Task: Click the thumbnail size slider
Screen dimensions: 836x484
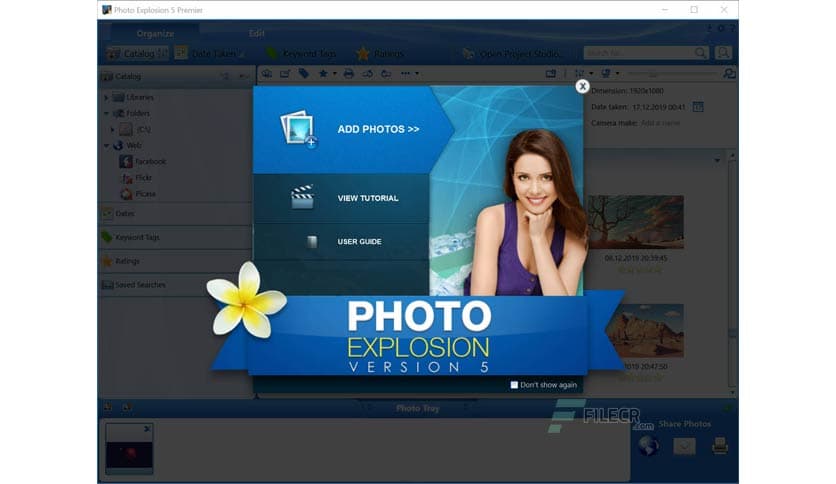Action: tap(672, 74)
